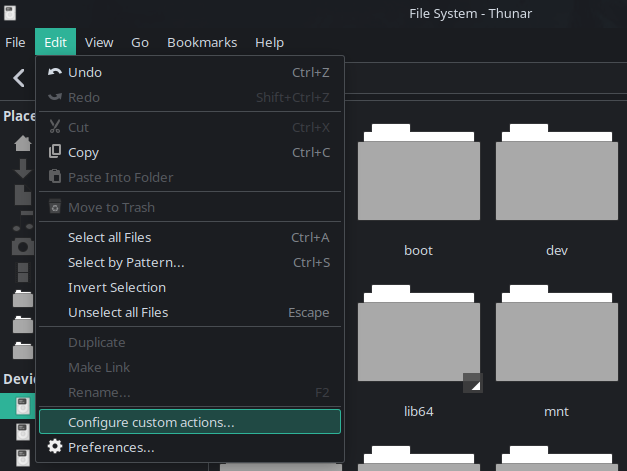Image resolution: width=627 pixels, height=471 pixels.
Task: Click the Preferences gear icon
Action: pyautogui.click(x=55, y=446)
